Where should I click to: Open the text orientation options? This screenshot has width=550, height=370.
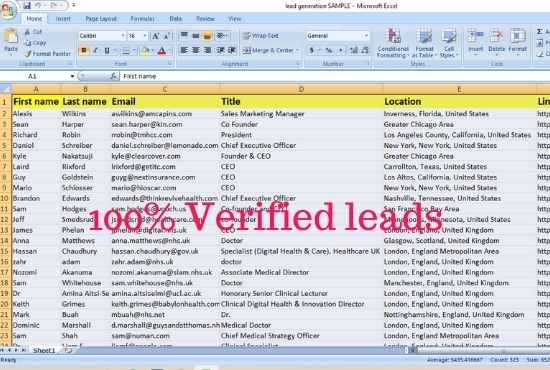pyautogui.click(x=222, y=35)
